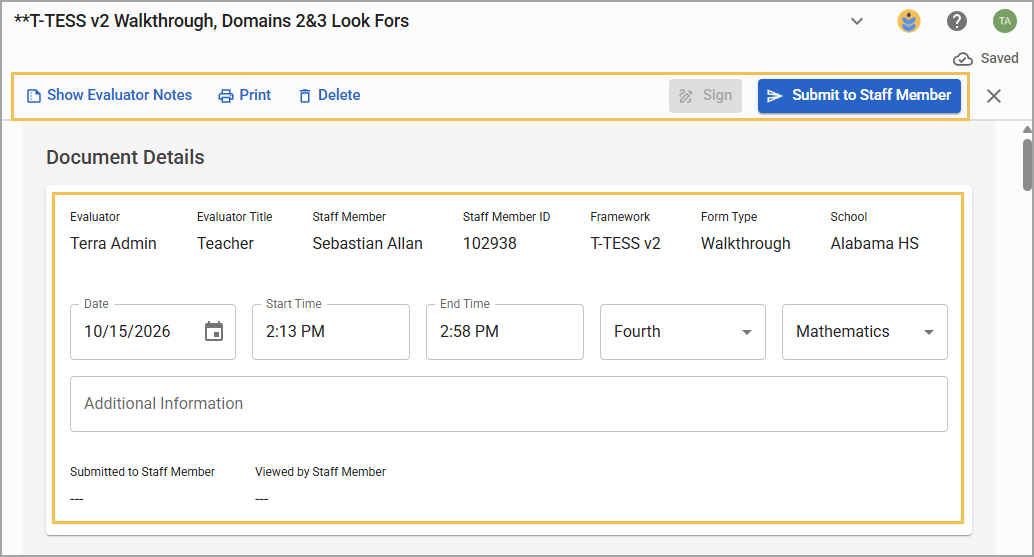Viewport: 1034px width, 557px height.
Task: Click the staff member Sebastian Allan
Action: coord(367,243)
